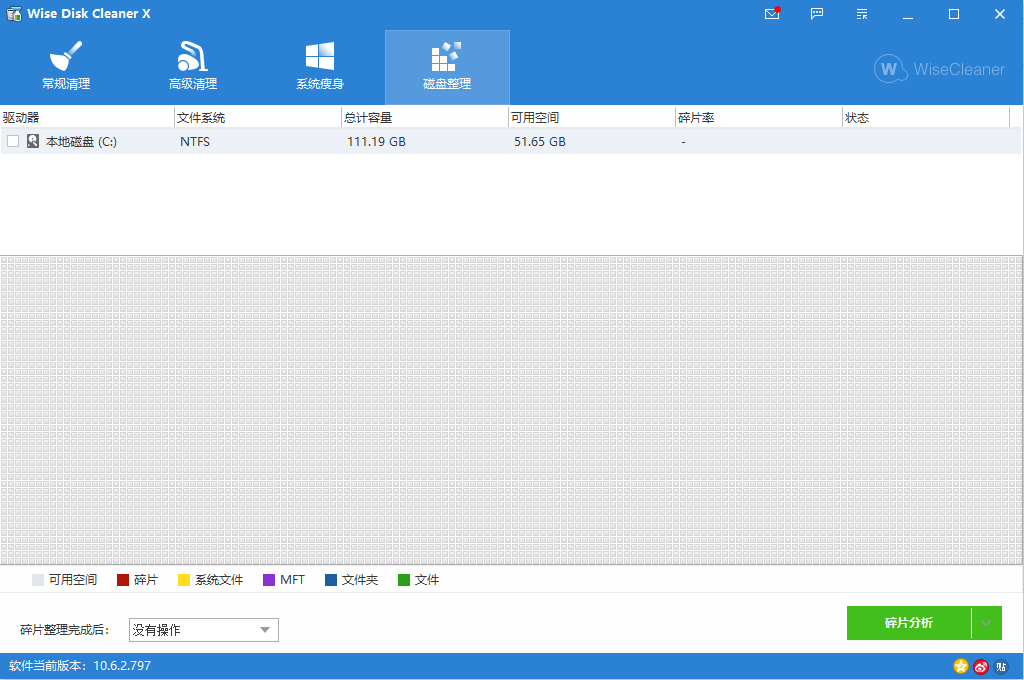The height and width of the screenshot is (680, 1024).
Task: Open the 没有操作 action dropdown
Action: pyautogui.click(x=203, y=630)
